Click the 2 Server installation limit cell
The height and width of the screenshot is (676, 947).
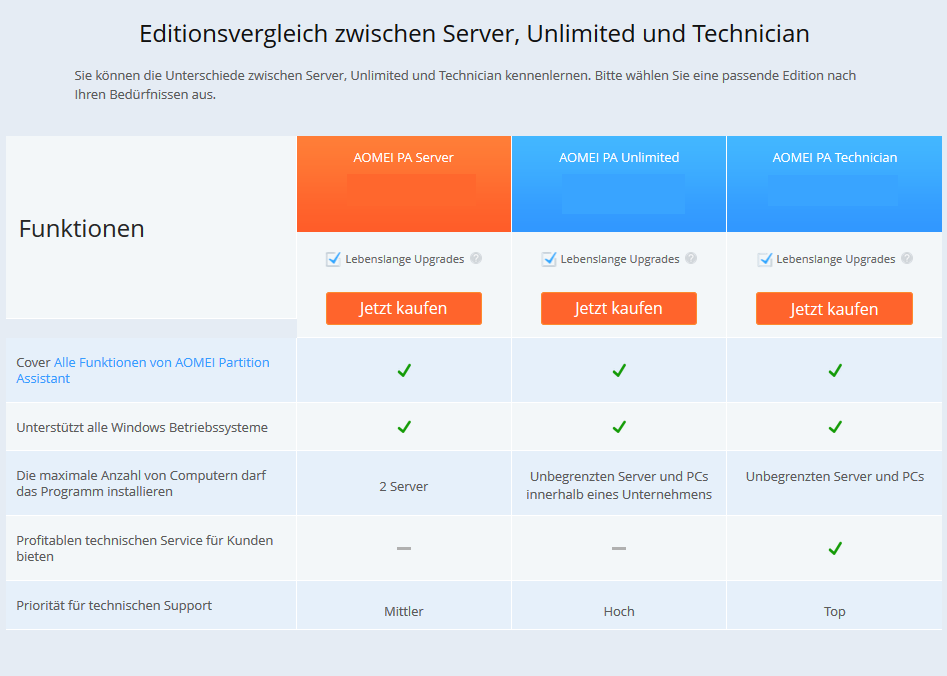coord(403,485)
